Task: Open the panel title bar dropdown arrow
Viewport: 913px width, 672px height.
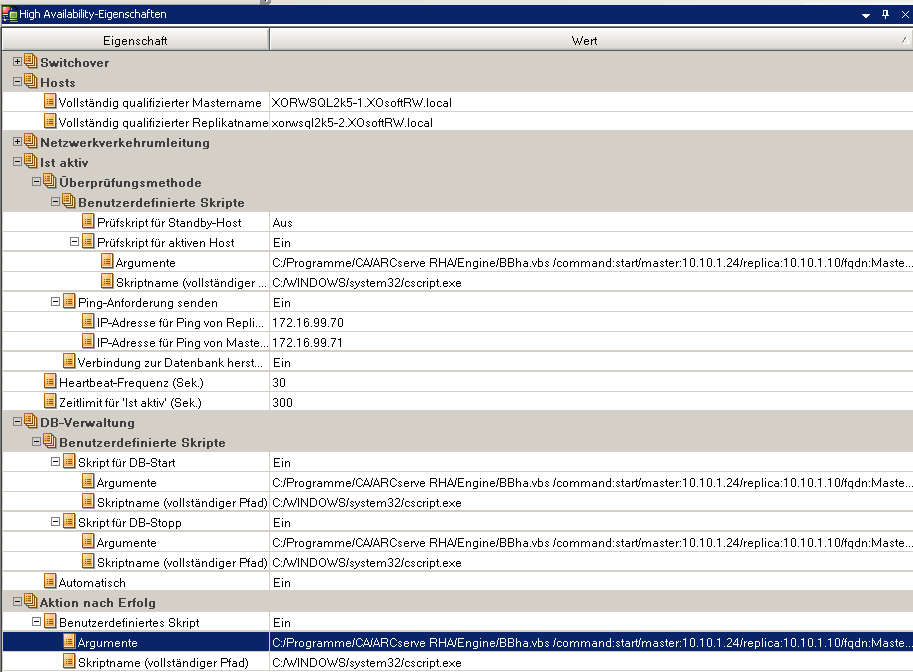Action: (x=866, y=15)
